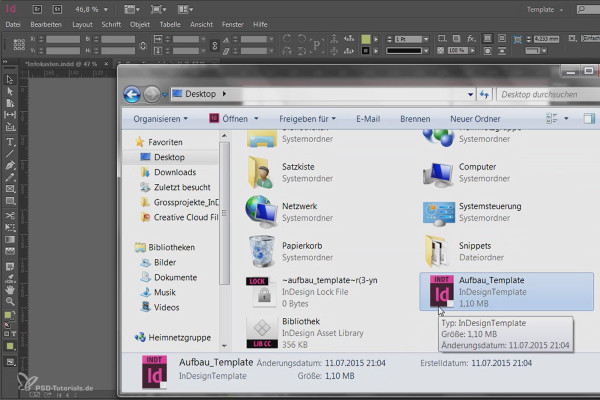600x400 pixels.
Task: Open Adobe Stock via the St icon
Action: [57, 9]
